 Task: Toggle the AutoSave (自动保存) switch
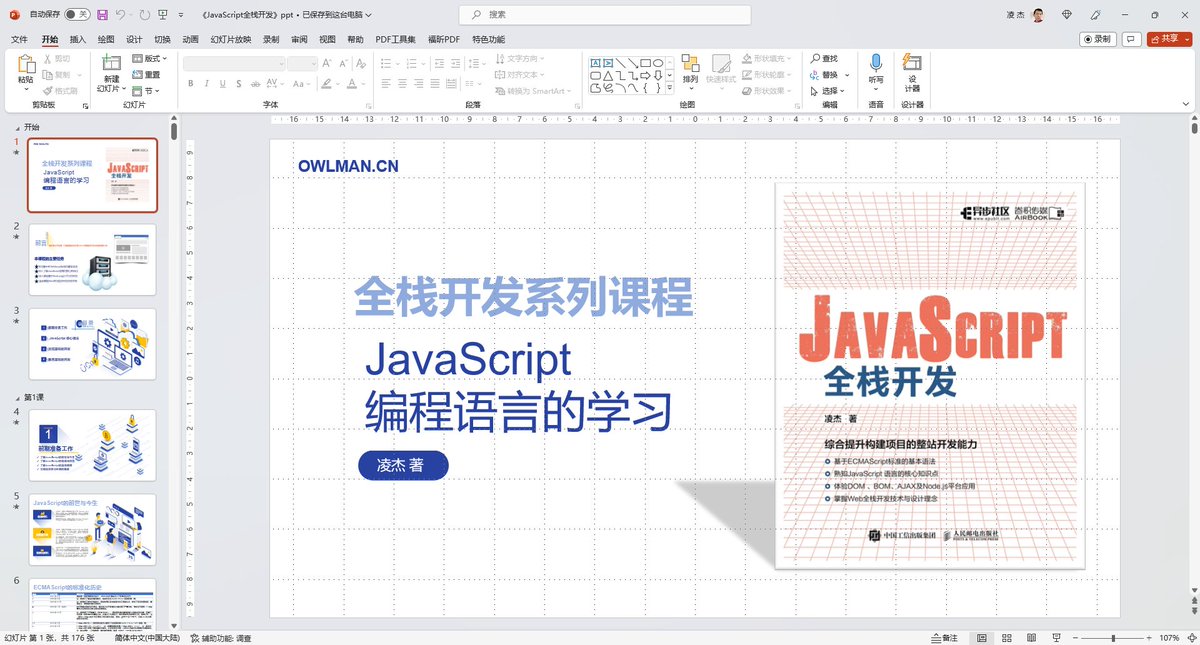click(x=76, y=15)
